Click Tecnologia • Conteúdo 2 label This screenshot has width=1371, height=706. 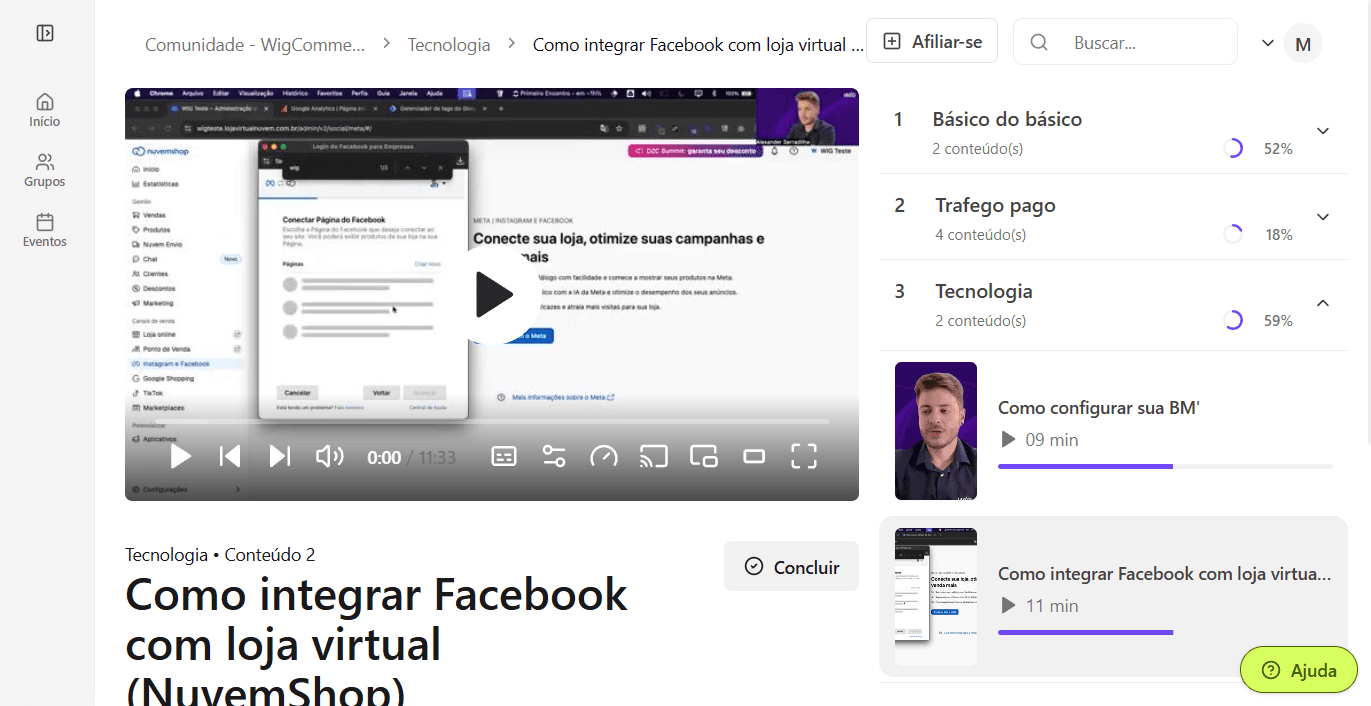click(220, 555)
